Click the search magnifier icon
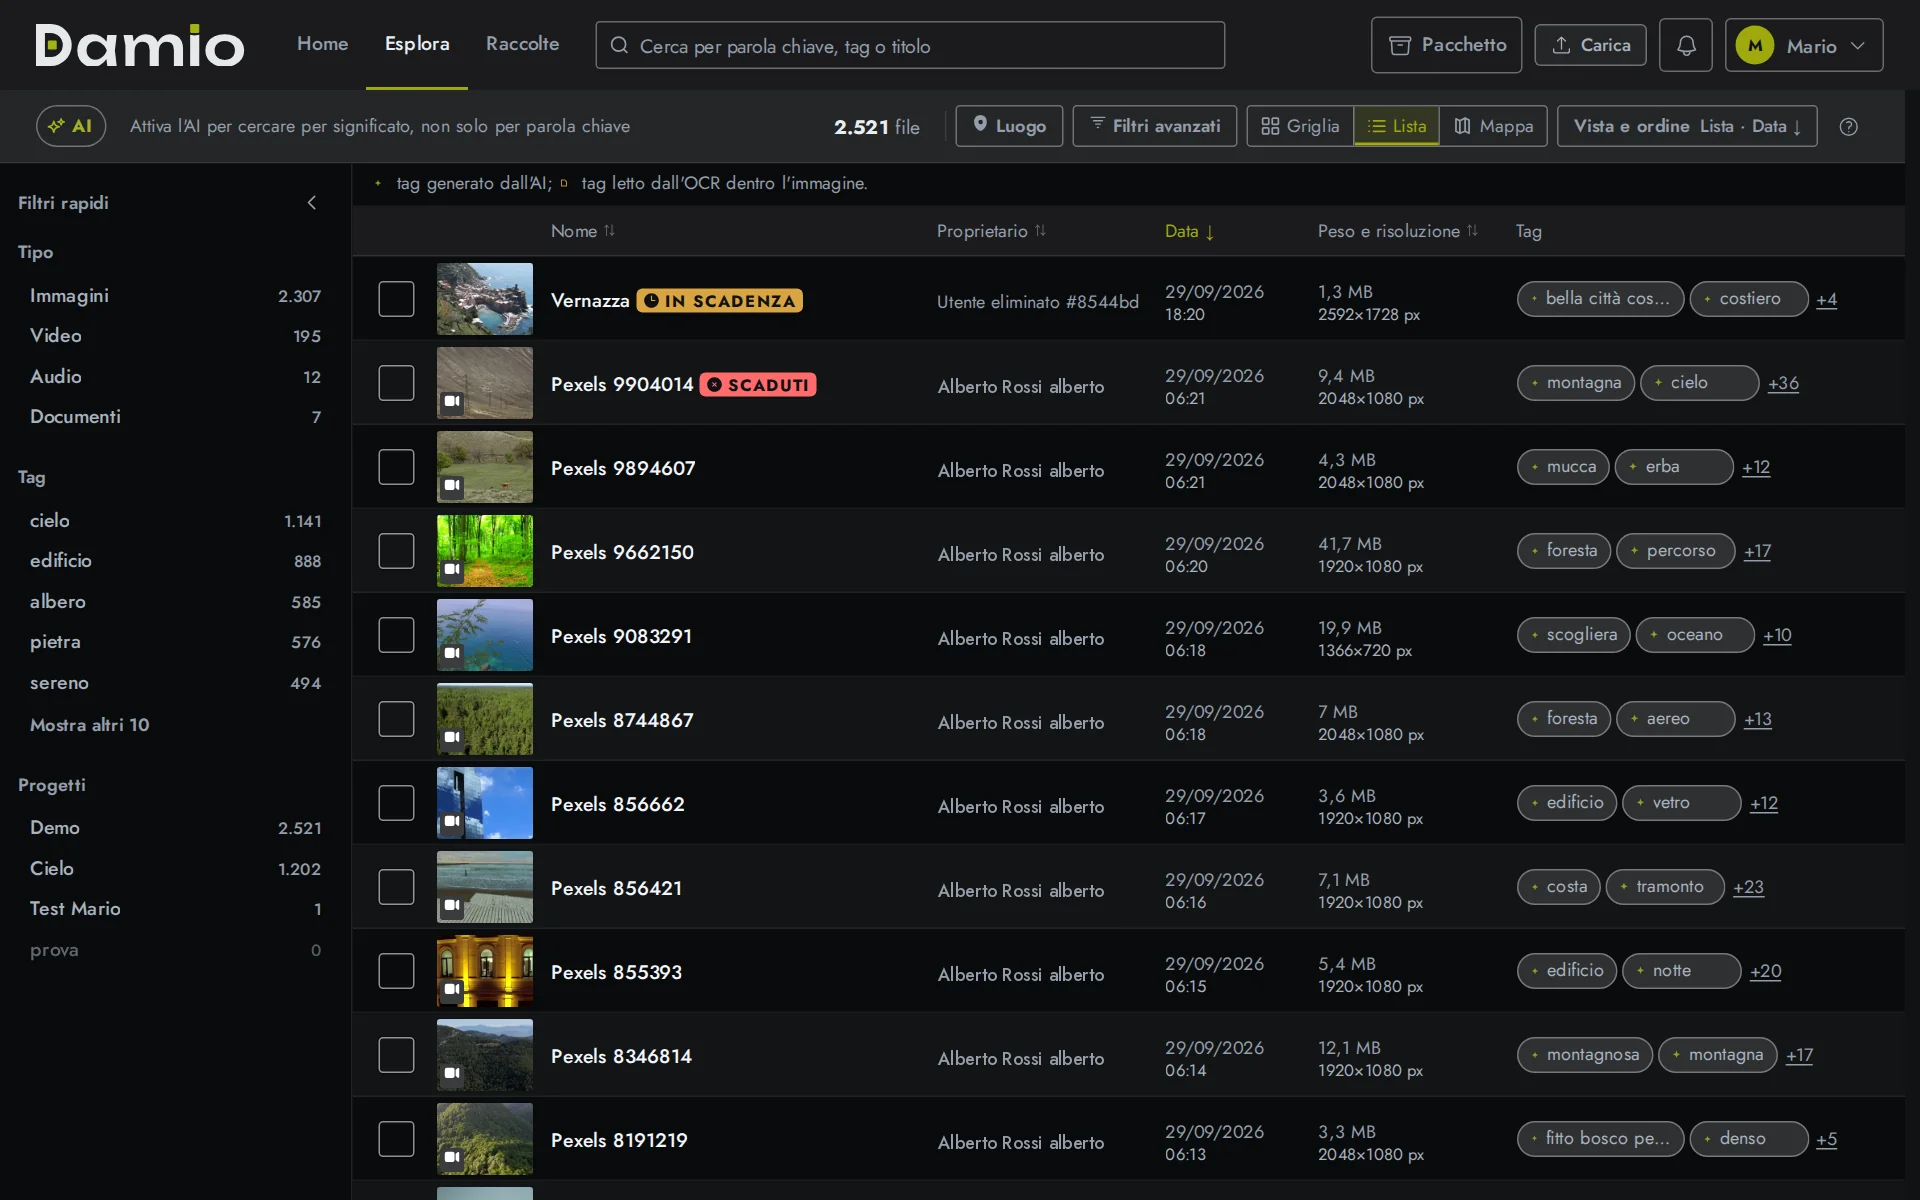The width and height of the screenshot is (1920, 1200). click(619, 46)
